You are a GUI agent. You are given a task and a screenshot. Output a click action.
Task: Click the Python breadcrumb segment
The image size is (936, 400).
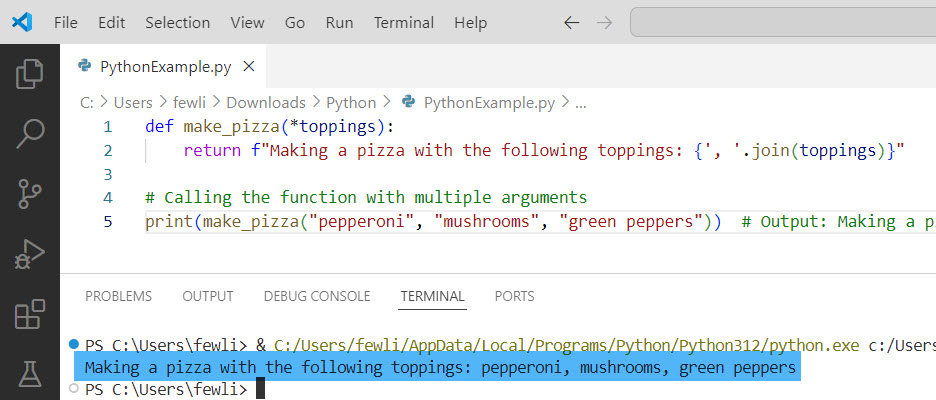(351, 103)
